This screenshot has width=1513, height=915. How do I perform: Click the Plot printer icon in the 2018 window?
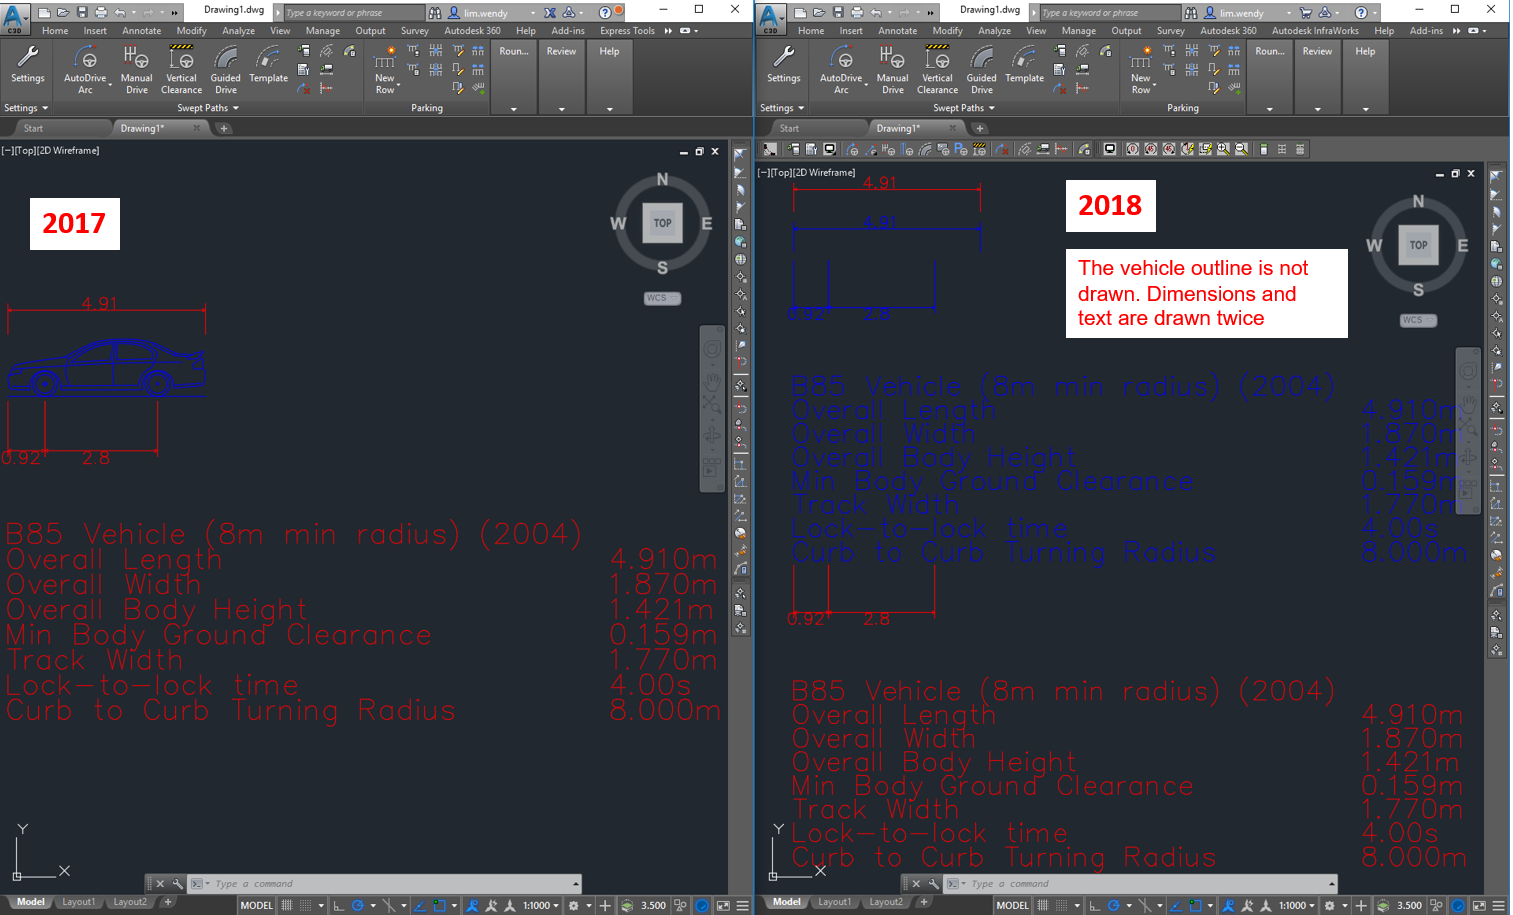[857, 12]
